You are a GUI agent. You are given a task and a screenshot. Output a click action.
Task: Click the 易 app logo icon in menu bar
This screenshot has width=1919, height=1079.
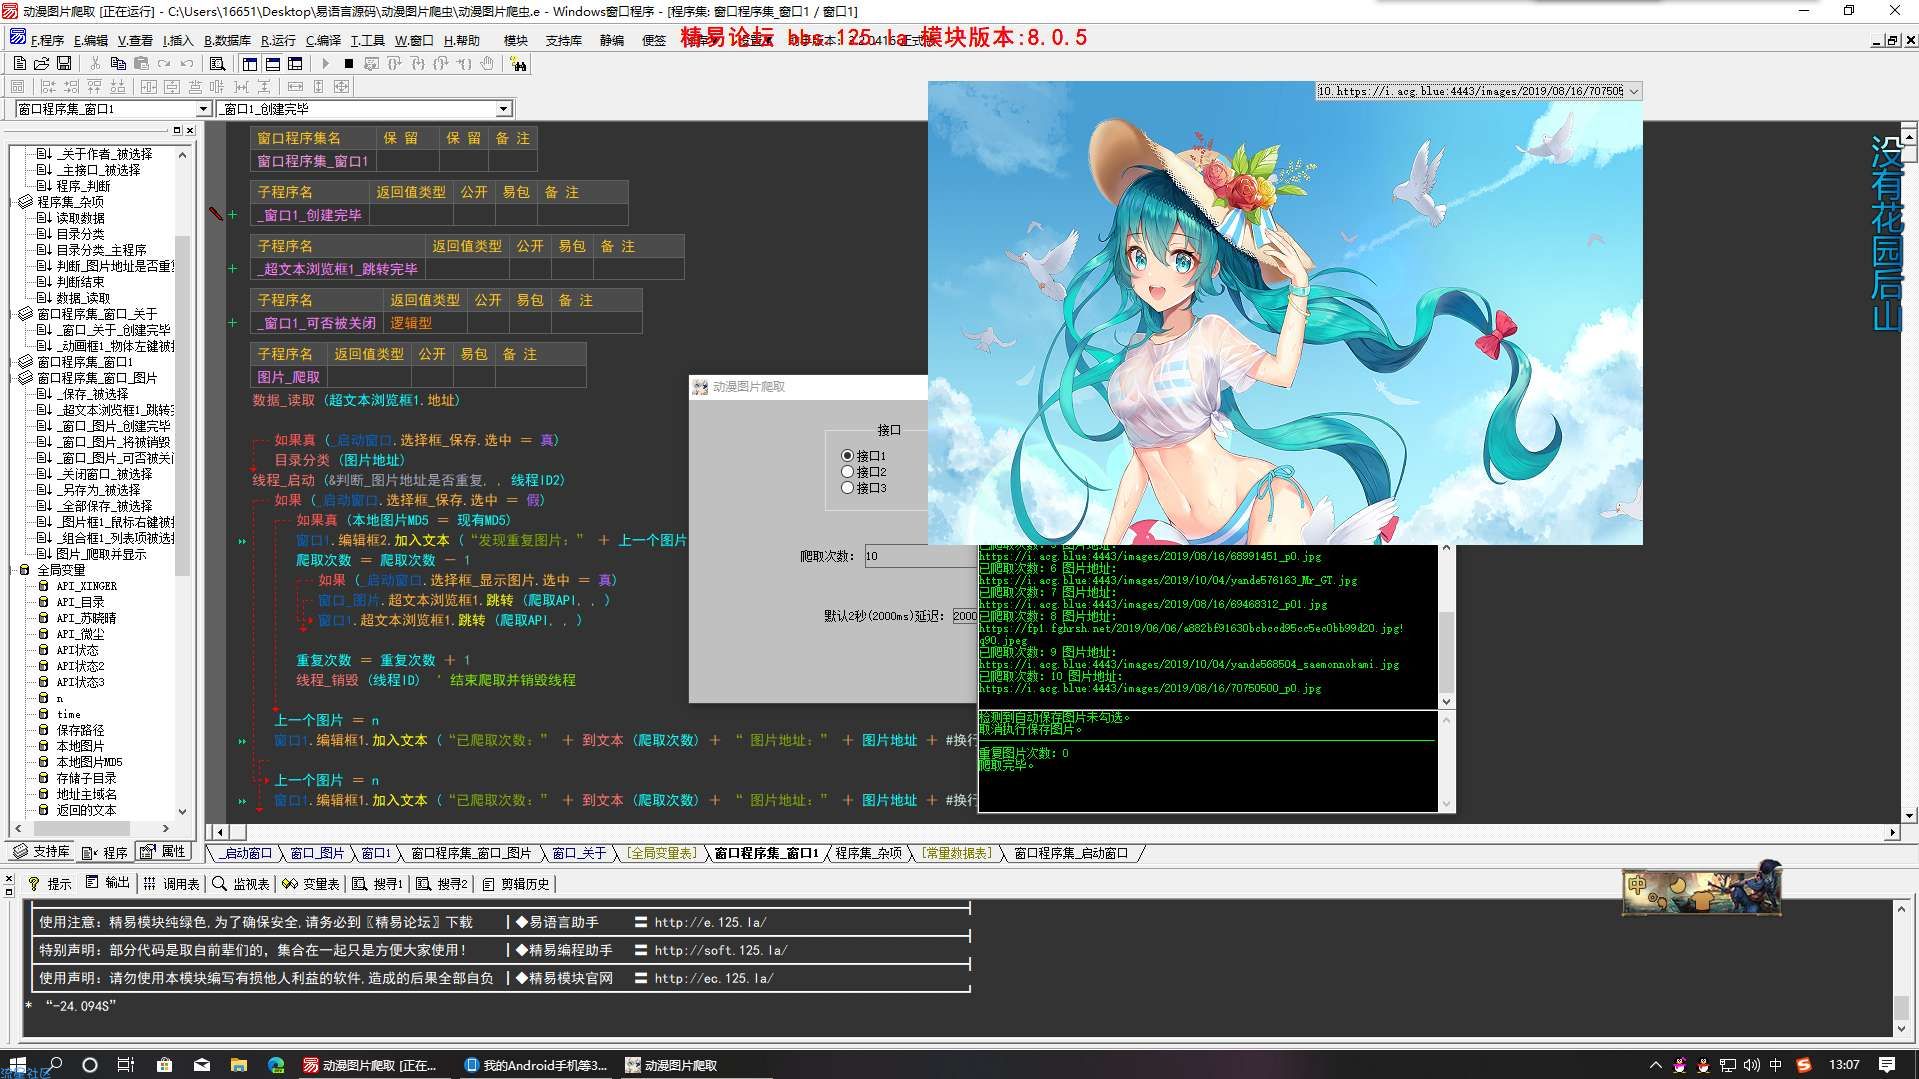point(17,38)
